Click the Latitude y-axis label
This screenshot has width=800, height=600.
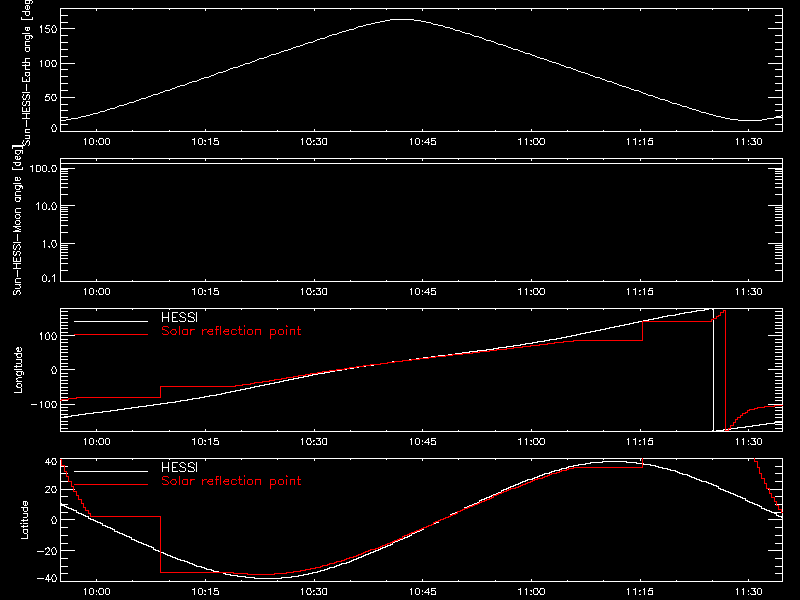24,520
